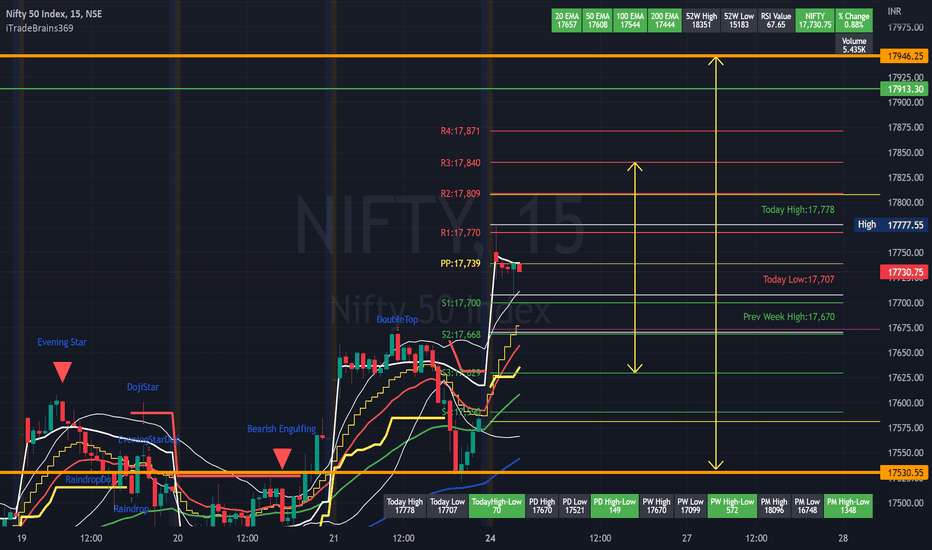Select the R1:17,770 pivot label

[x=460, y=233]
